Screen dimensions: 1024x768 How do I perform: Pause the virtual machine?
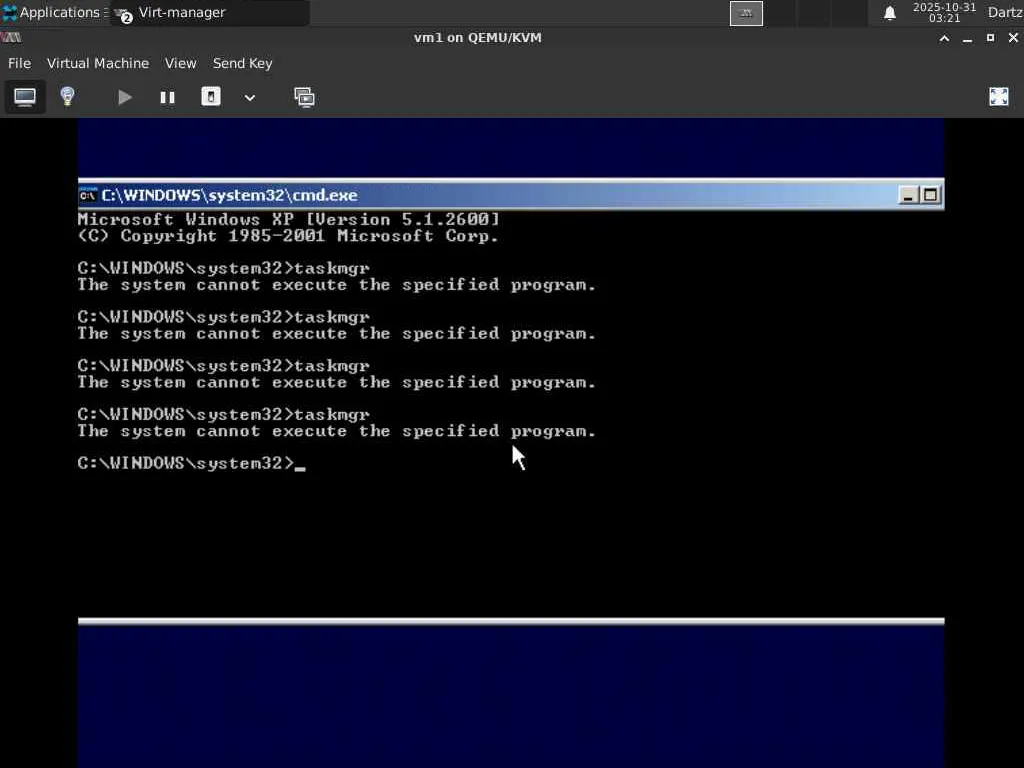pos(167,97)
